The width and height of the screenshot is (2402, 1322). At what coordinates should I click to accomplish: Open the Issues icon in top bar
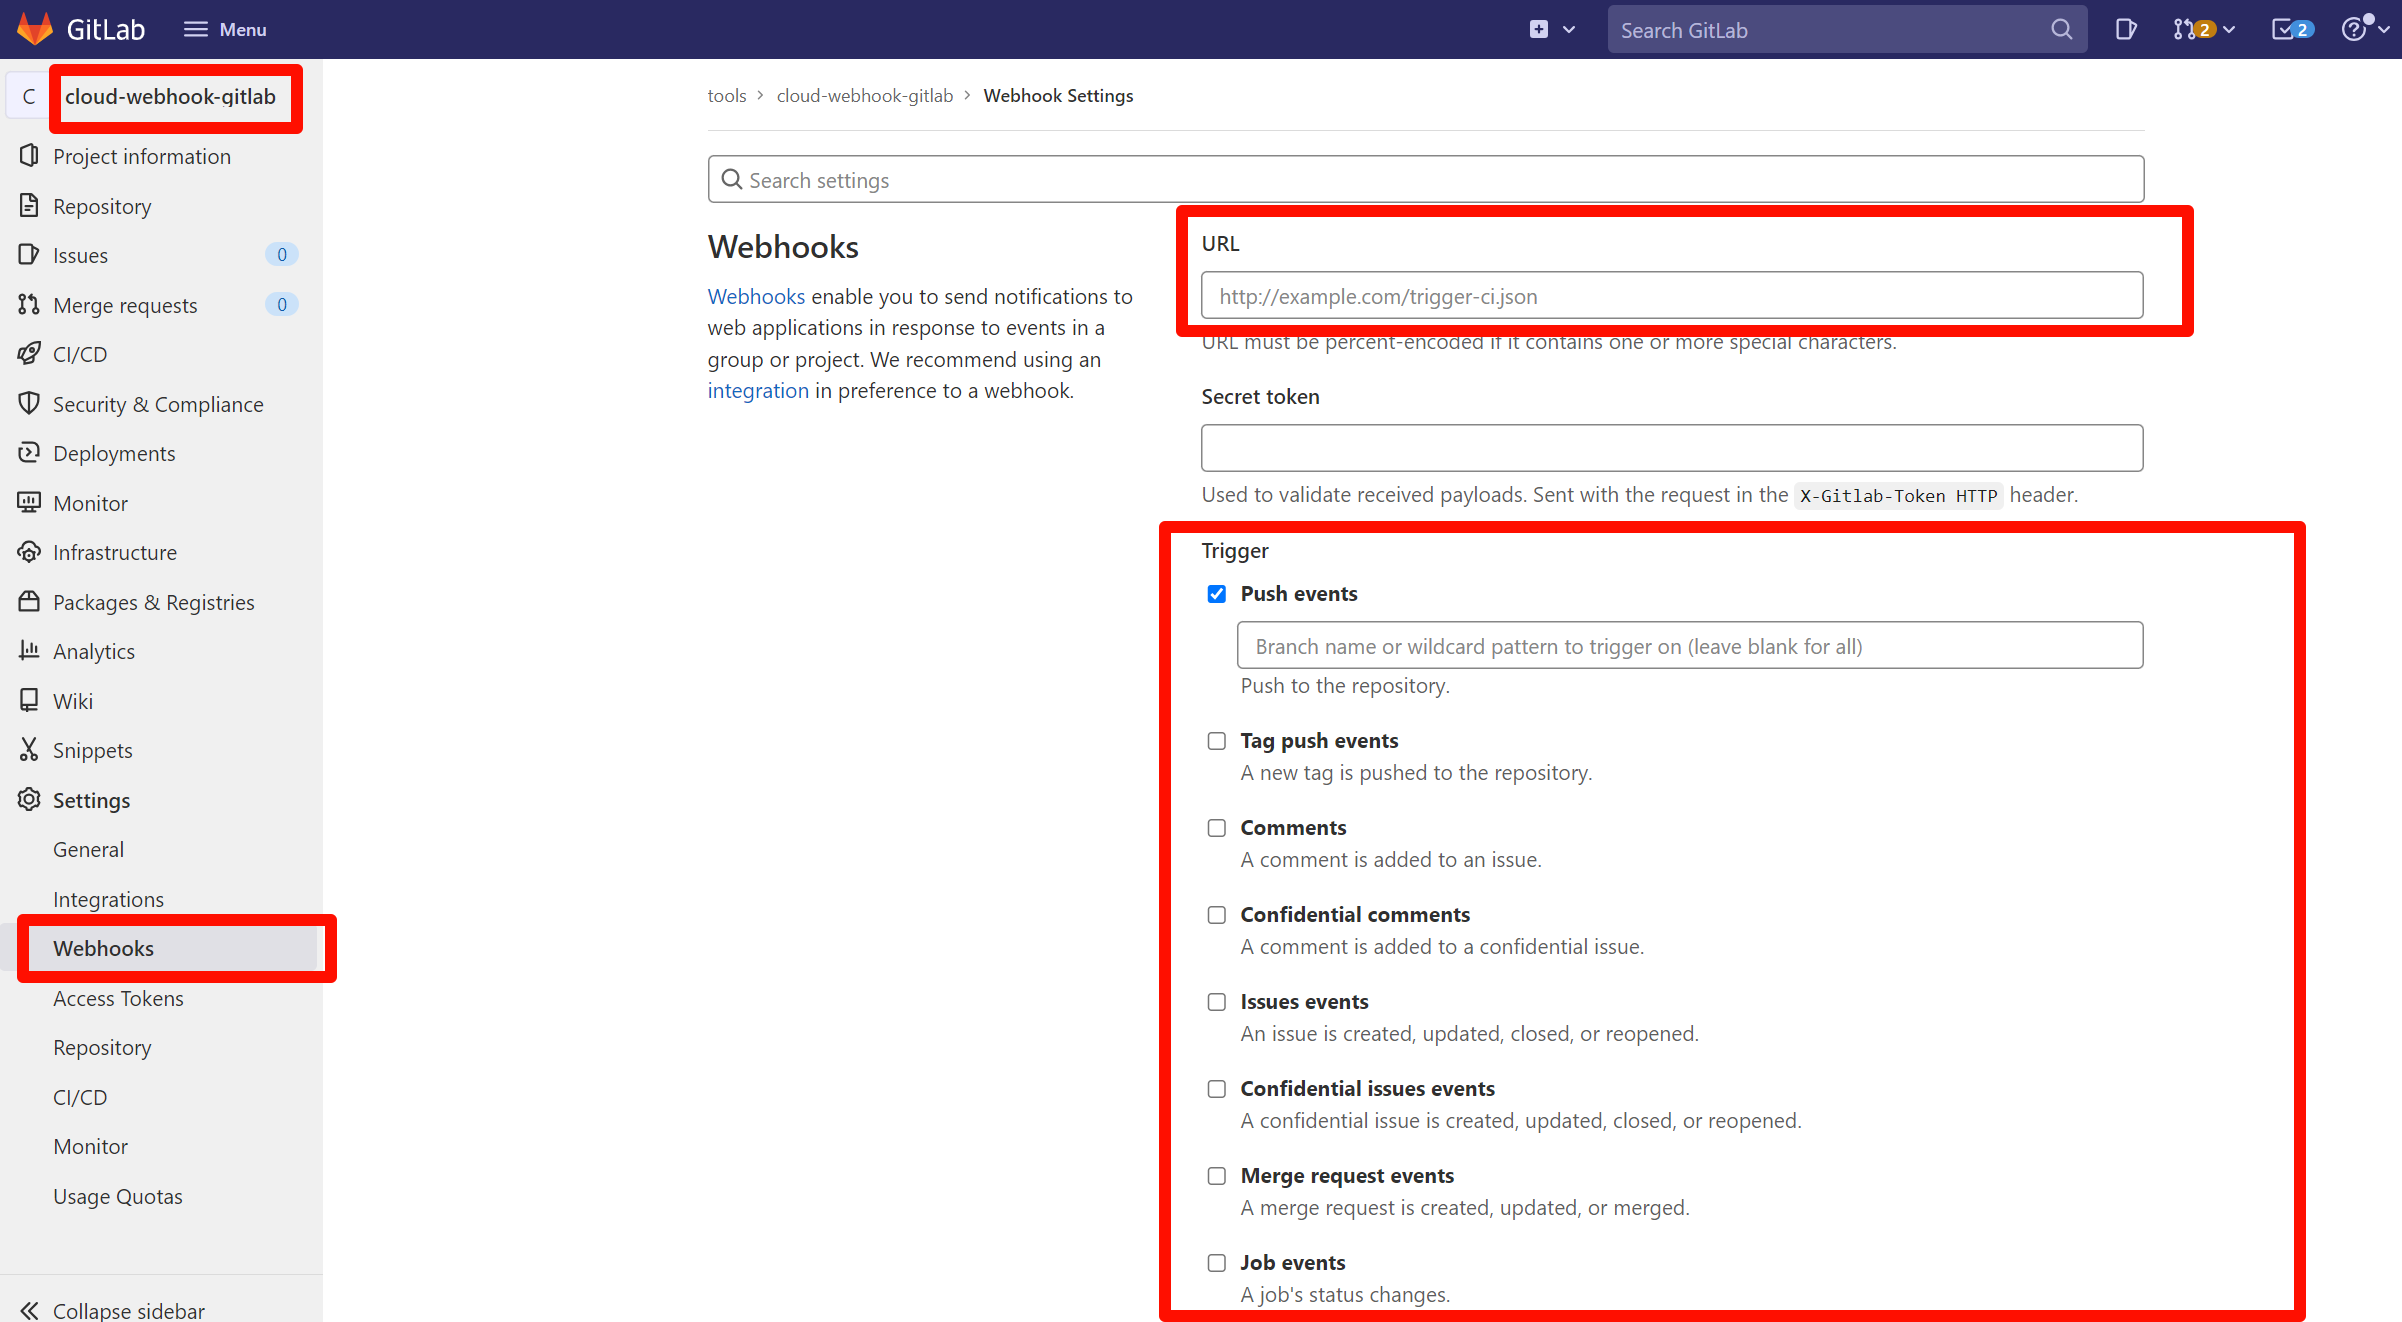[2126, 29]
